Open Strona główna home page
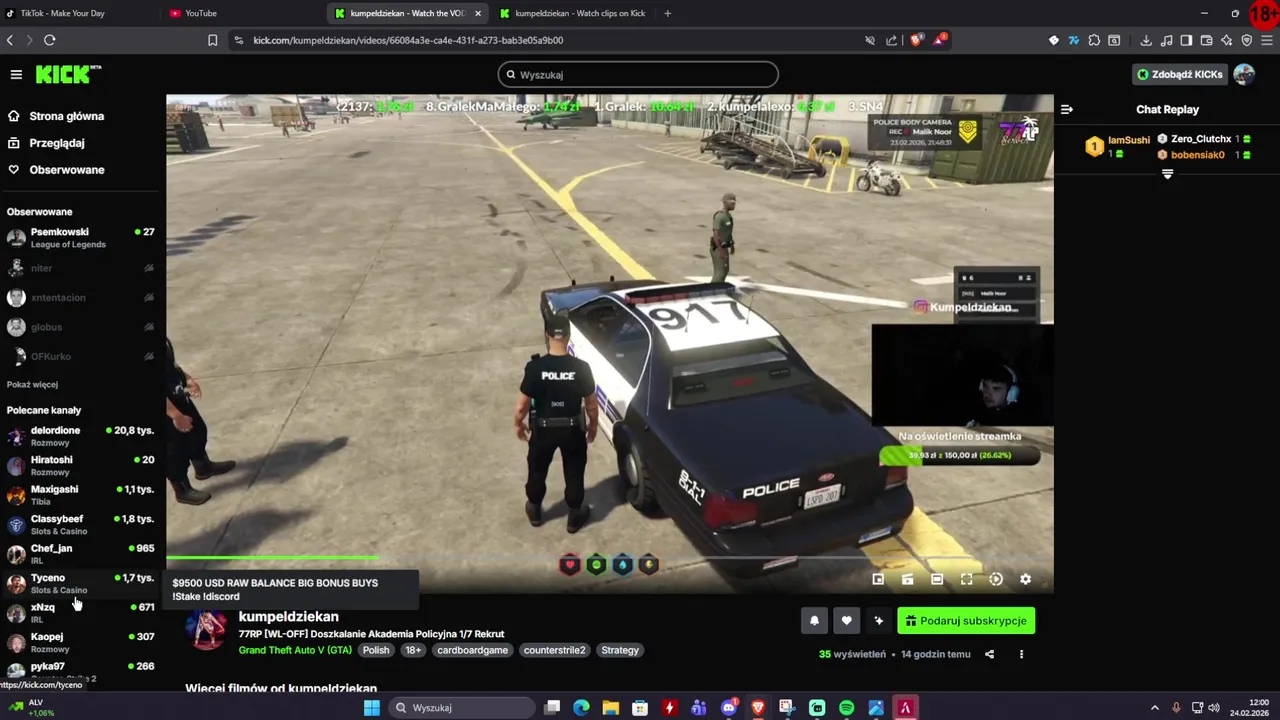Screen dimensions: 1280x720 click(x=56, y=116)
